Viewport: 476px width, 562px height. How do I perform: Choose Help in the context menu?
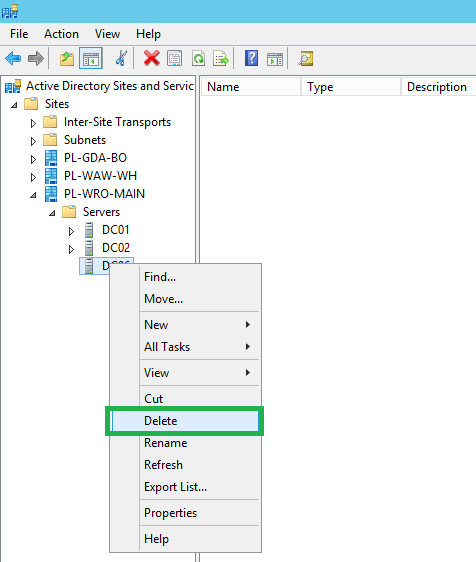tap(185, 539)
